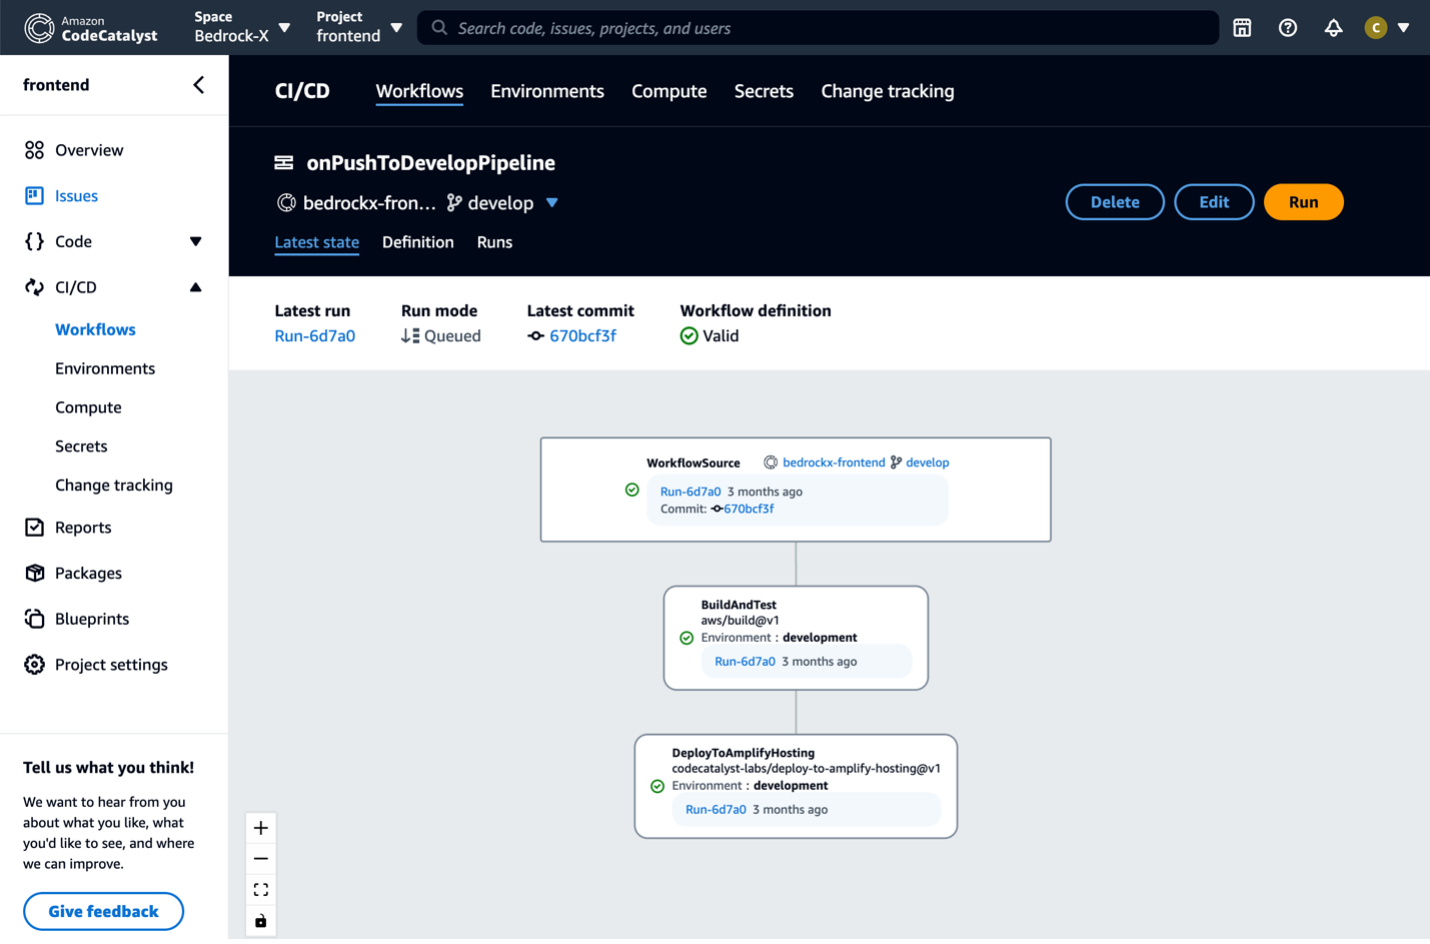Image resolution: width=1430 pixels, height=944 pixels.
Task: Expand the Code section arrow
Action: (x=196, y=241)
